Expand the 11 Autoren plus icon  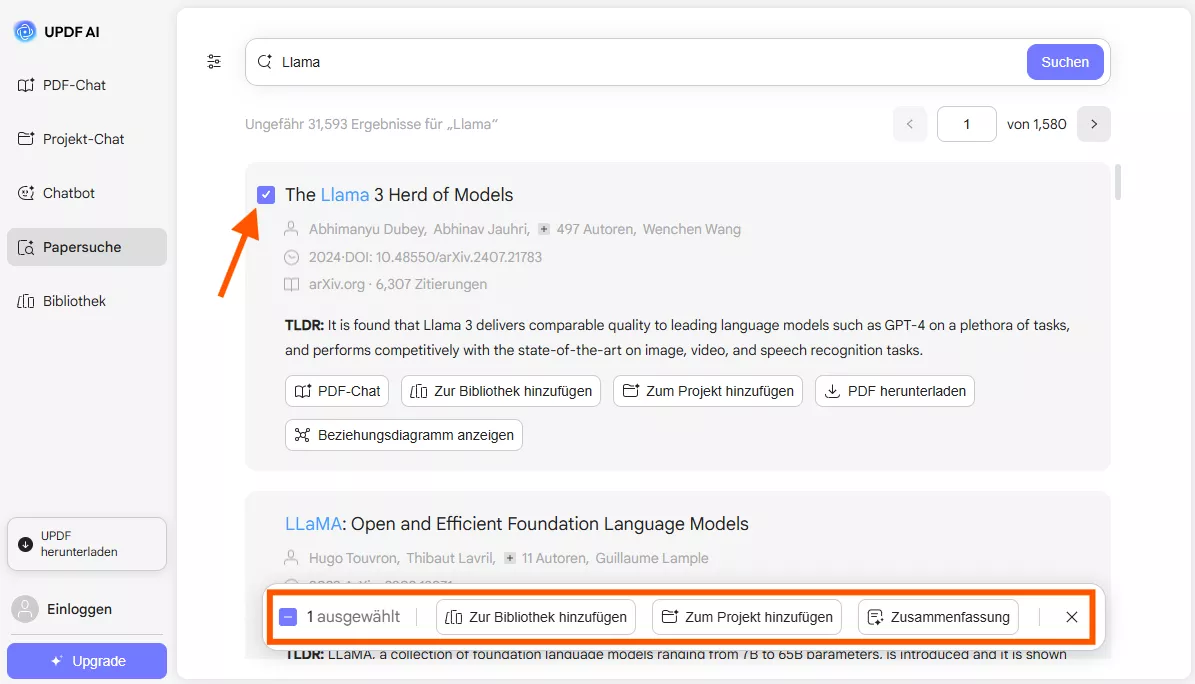point(510,558)
